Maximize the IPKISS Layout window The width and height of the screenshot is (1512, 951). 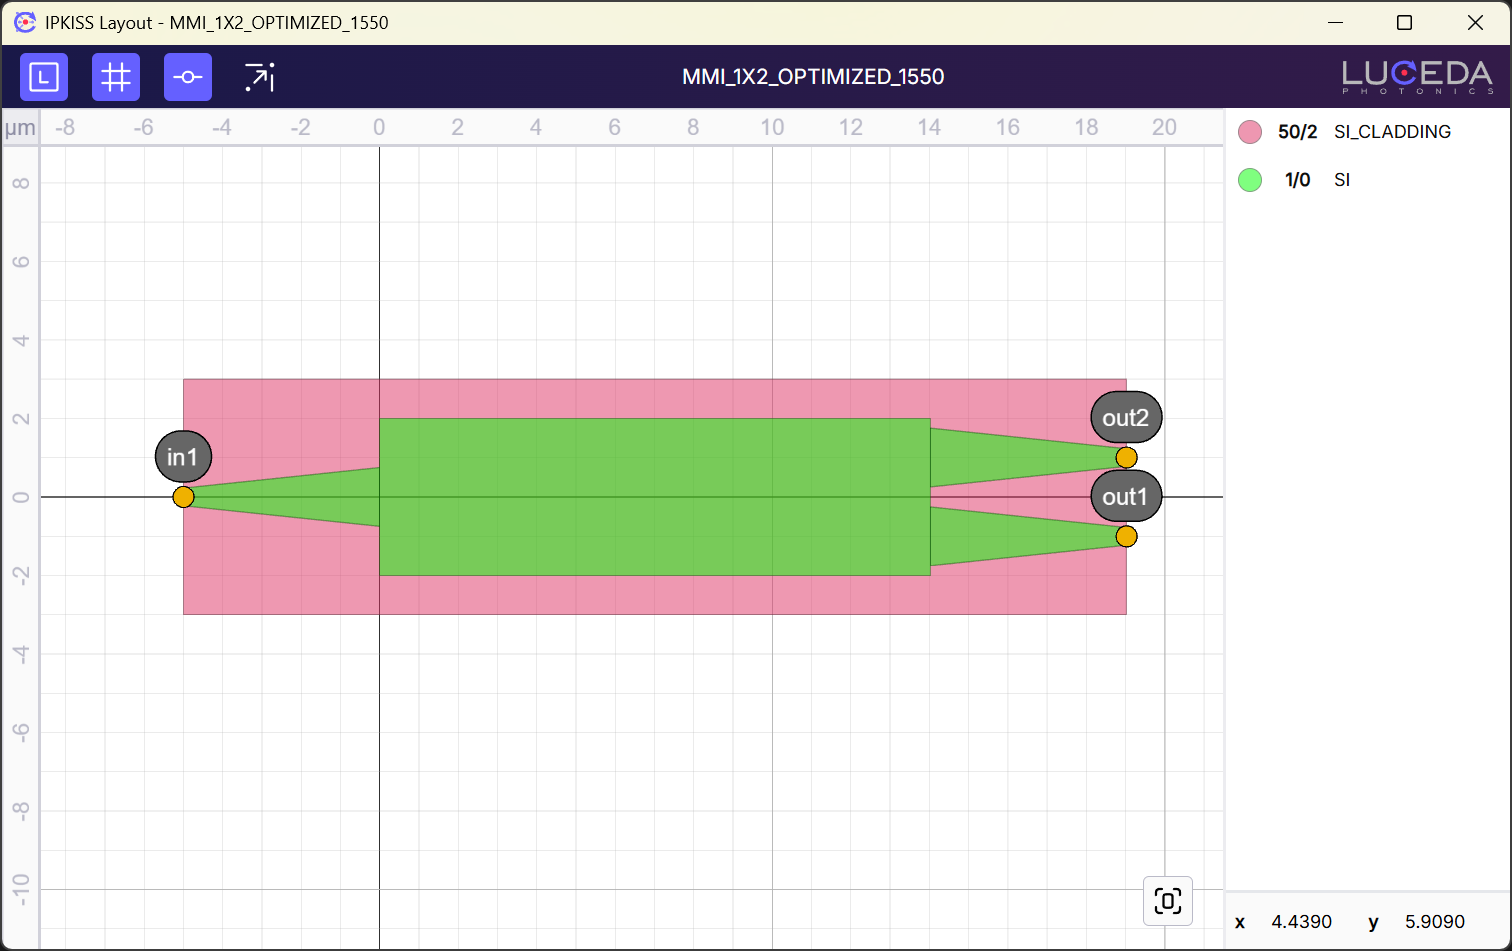[1404, 22]
